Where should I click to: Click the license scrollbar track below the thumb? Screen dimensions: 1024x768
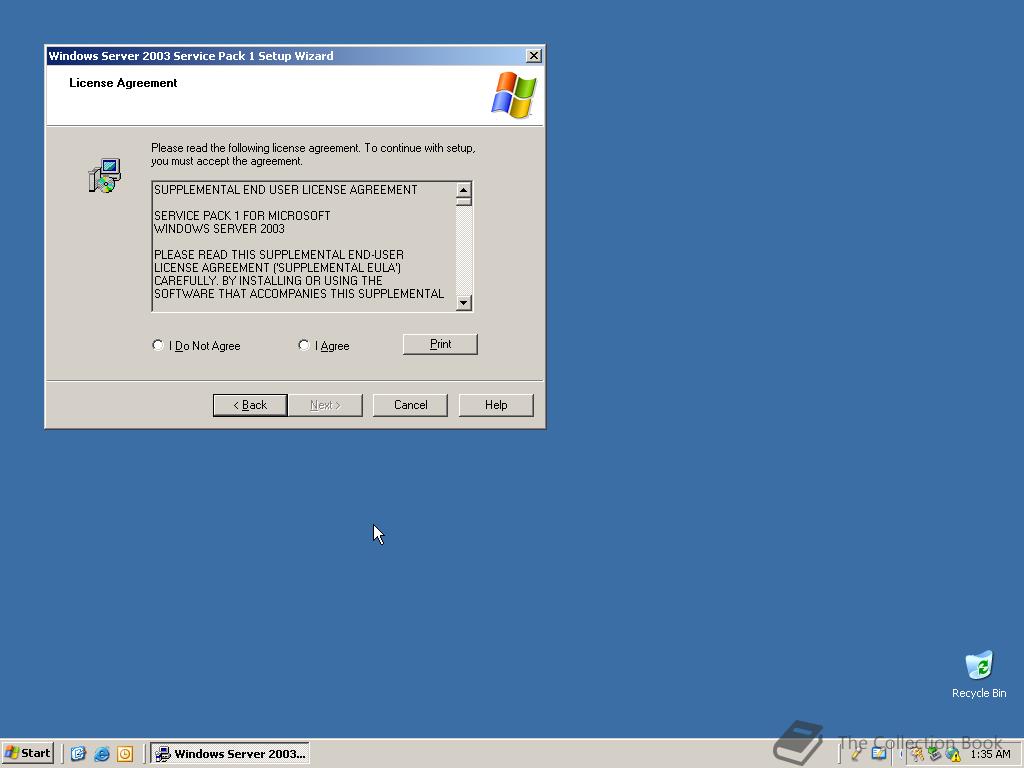point(464,251)
